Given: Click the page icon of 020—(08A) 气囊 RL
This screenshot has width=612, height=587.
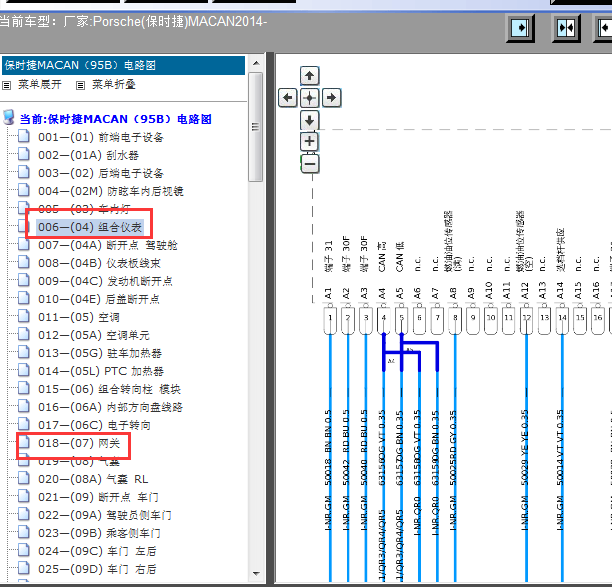Looking at the screenshot, I should click(x=24, y=478).
